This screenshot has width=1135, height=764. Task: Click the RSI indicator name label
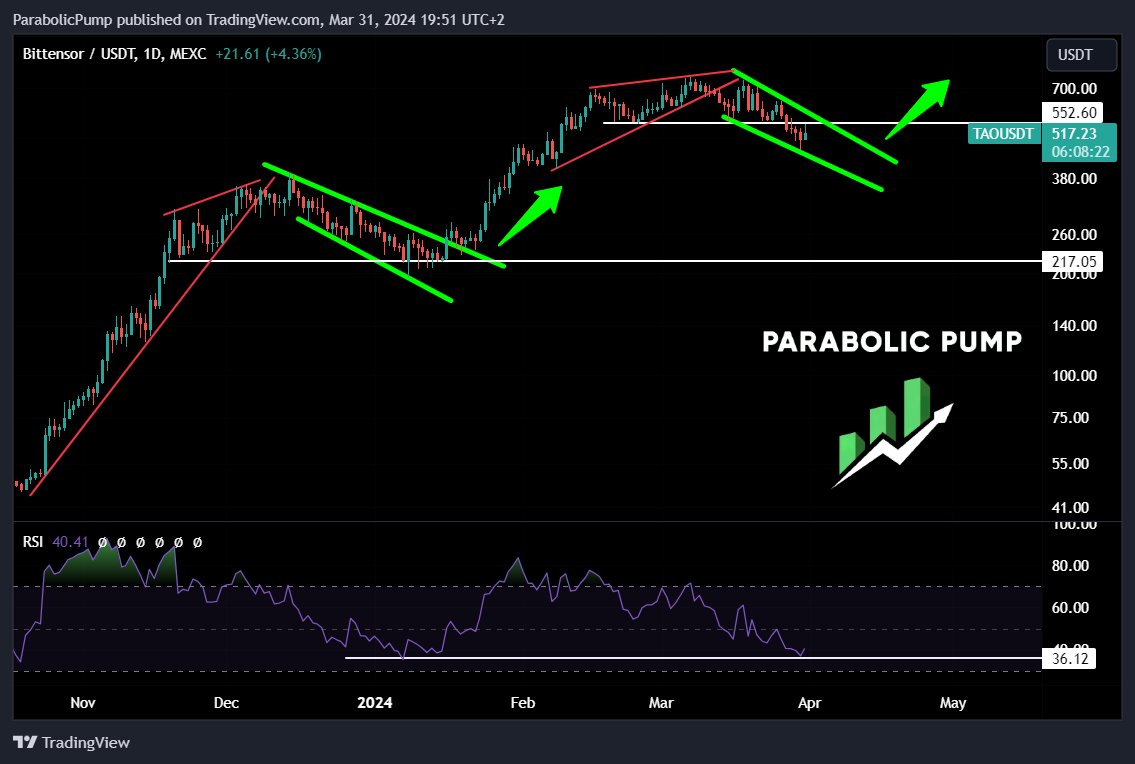coord(33,542)
